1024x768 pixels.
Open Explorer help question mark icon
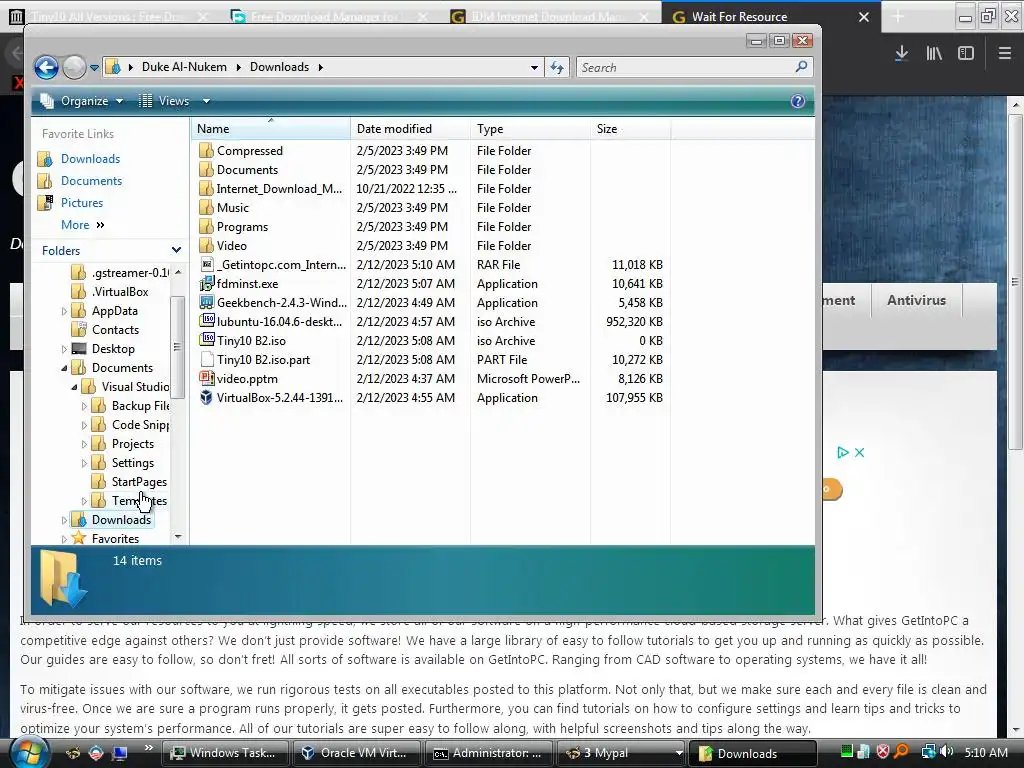pos(797,101)
